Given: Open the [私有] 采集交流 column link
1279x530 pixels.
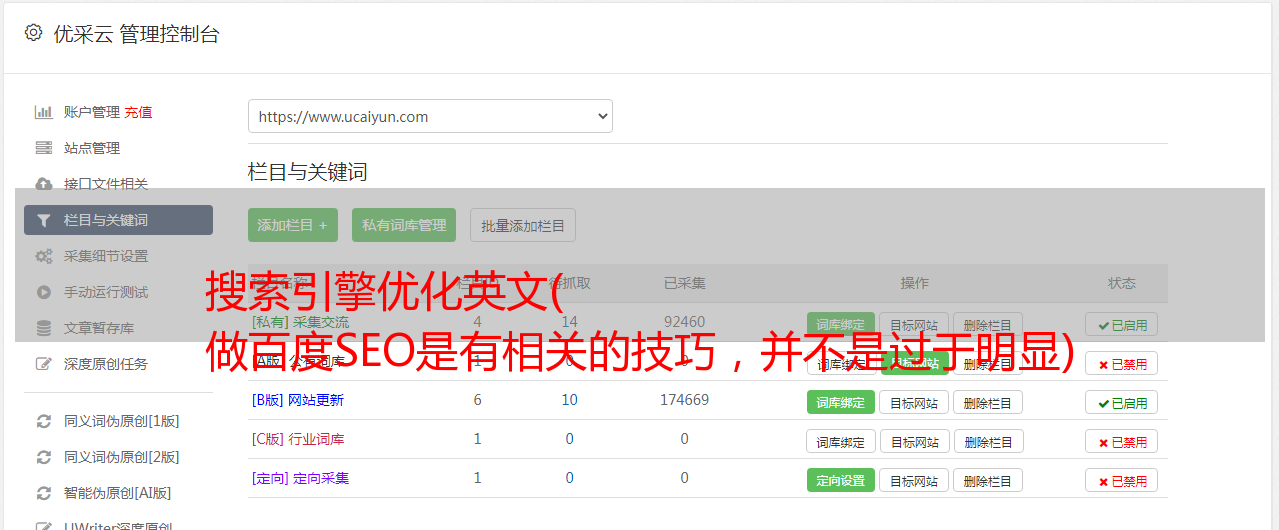Looking at the screenshot, I should (x=300, y=322).
